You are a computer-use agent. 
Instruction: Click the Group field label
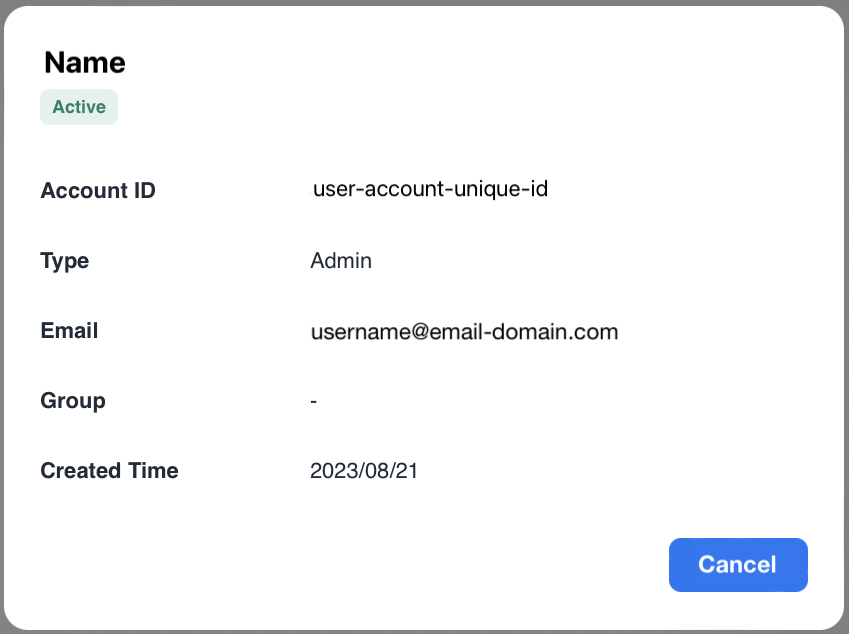(x=73, y=401)
